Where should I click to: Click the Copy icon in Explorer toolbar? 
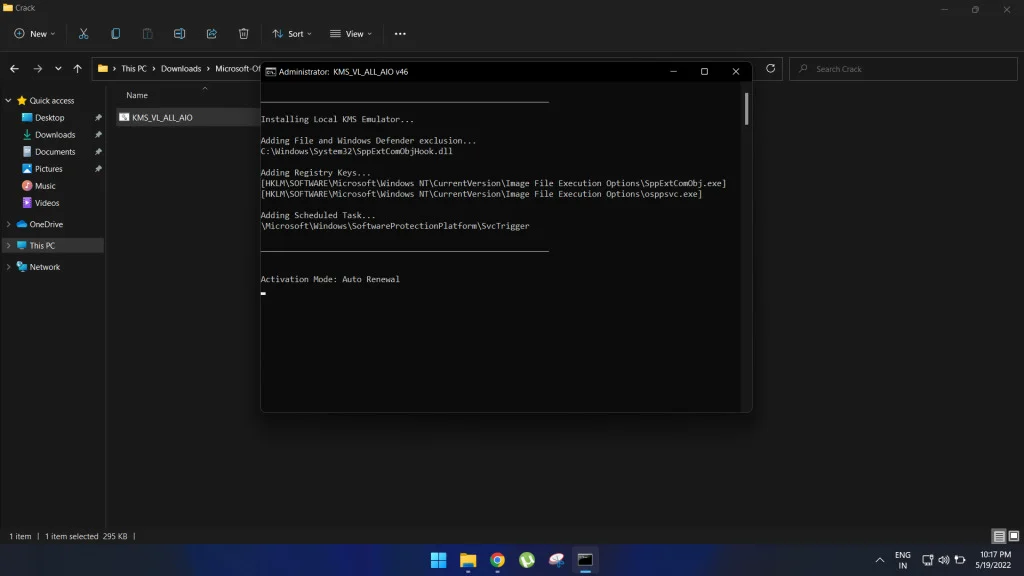pos(116,34)
